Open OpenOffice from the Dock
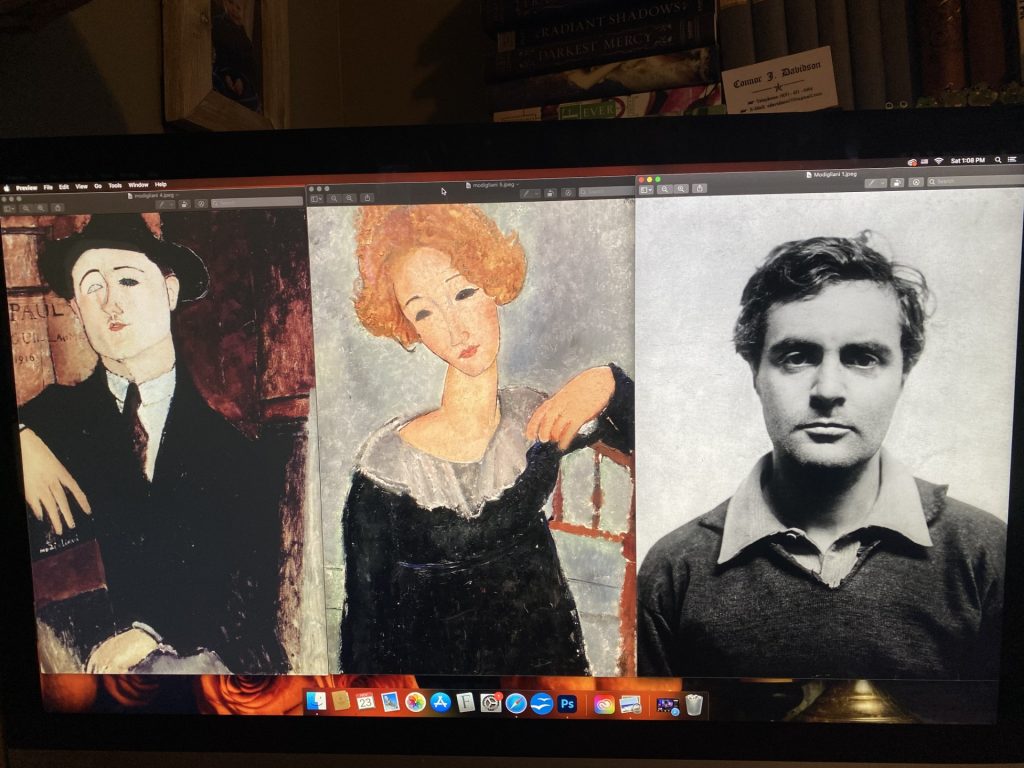The height and width of the screenshot is (768, 1024). [541, 703]
